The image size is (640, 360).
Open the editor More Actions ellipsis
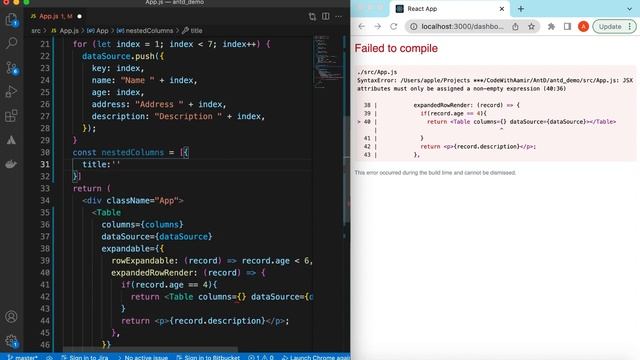339,16
